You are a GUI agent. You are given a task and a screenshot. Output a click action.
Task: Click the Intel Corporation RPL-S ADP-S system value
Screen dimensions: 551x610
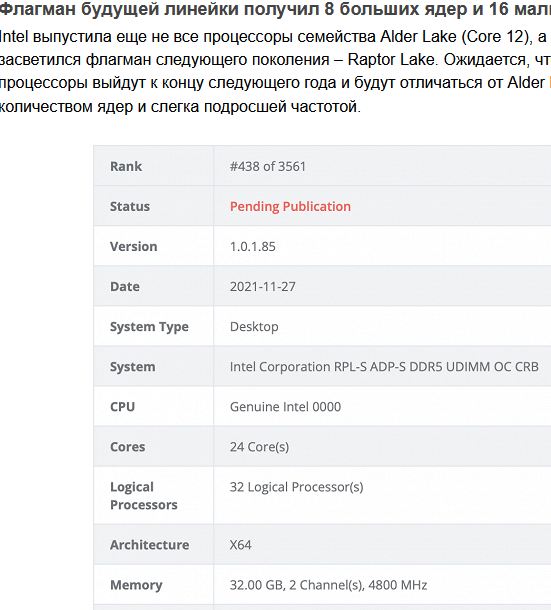(384, 367)
